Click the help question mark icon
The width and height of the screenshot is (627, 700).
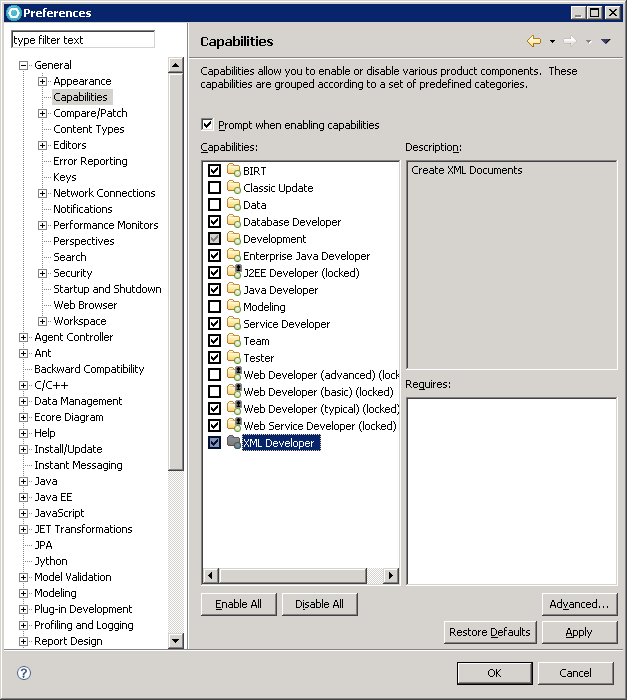[24, 673]
